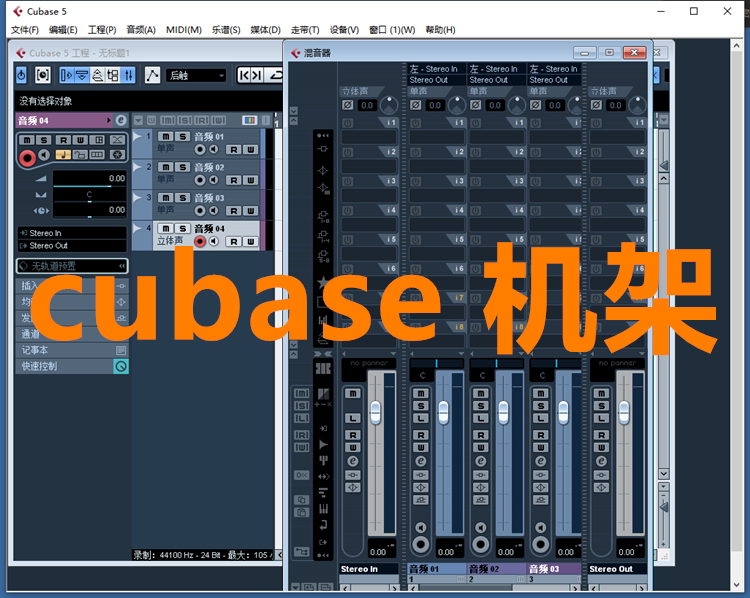The width and height of the screenshot is (750, 598).
Task: Adjust input gain knob on Stereo In
Action: (389, 105)
